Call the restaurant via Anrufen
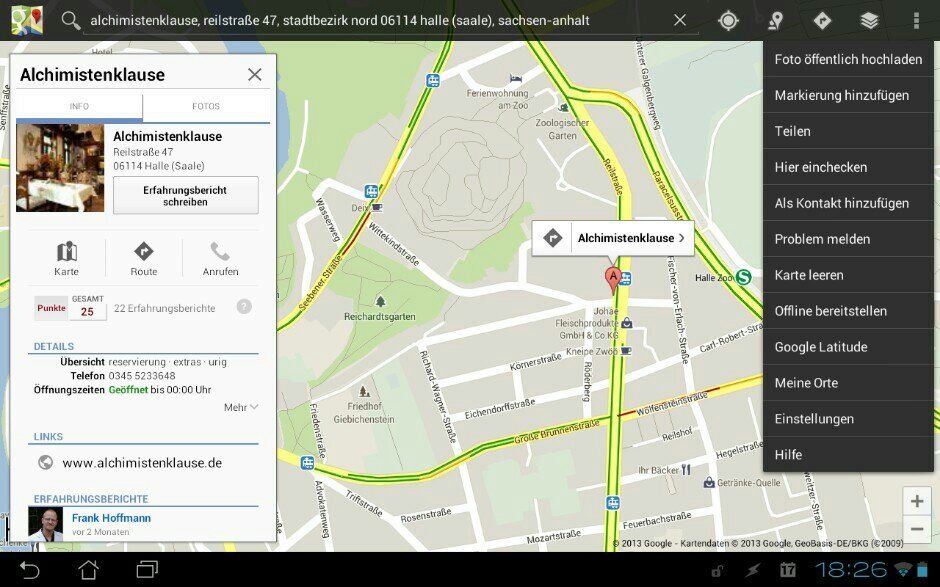The height and width of the screenshot is (587, 940). click(221, 258)
